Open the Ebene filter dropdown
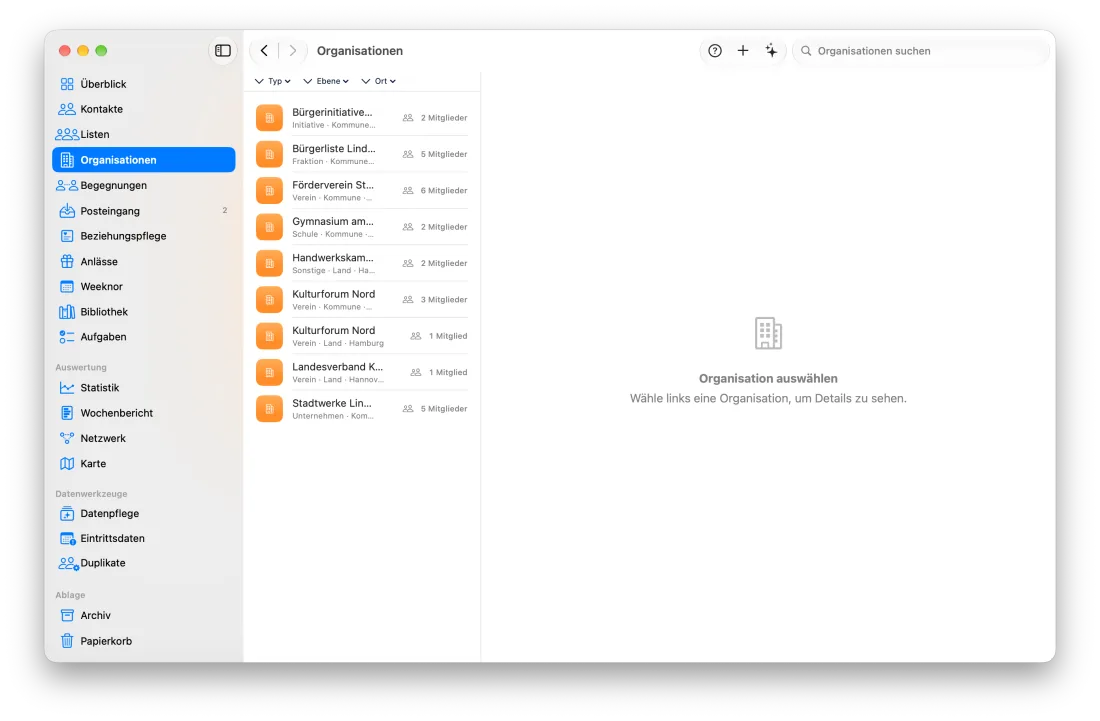Image resolution: width=1100 pixels, height=721 pixels. click(326, 81)
